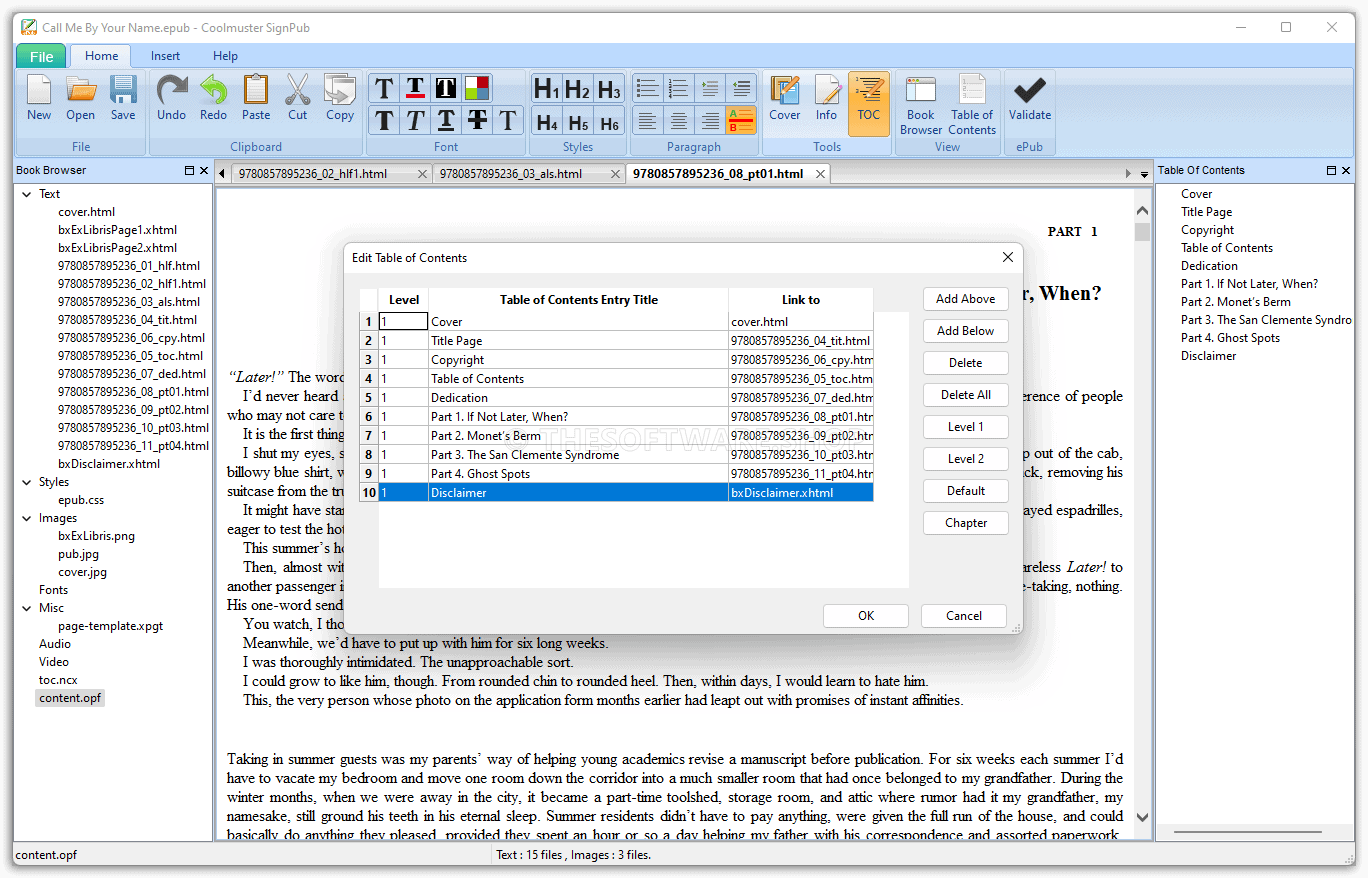Viewport: 1368px width, 878px height.
Task: Align paragraph right
Action: point(710,120)
